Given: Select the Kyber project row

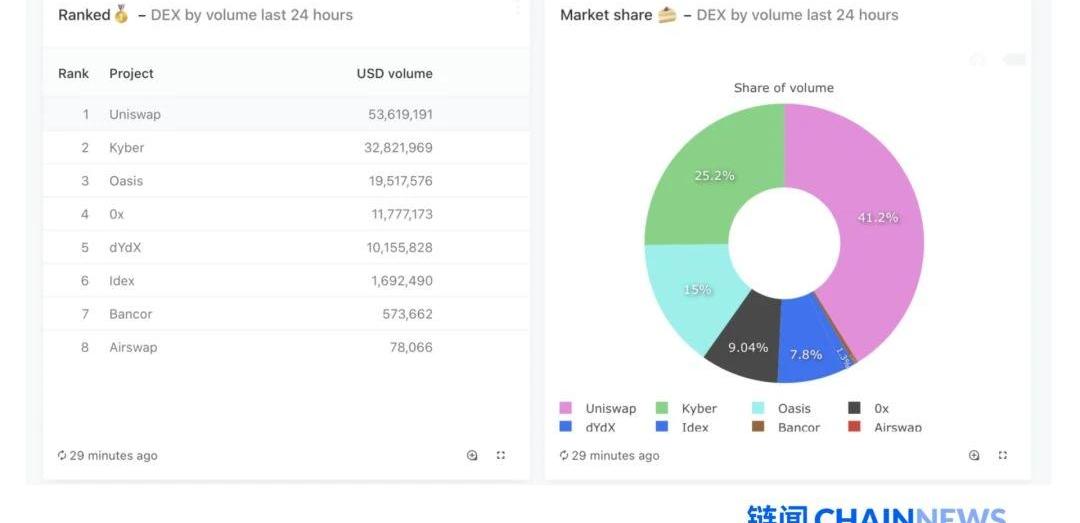Looking at the screenshot, I should tap(286, 147).
